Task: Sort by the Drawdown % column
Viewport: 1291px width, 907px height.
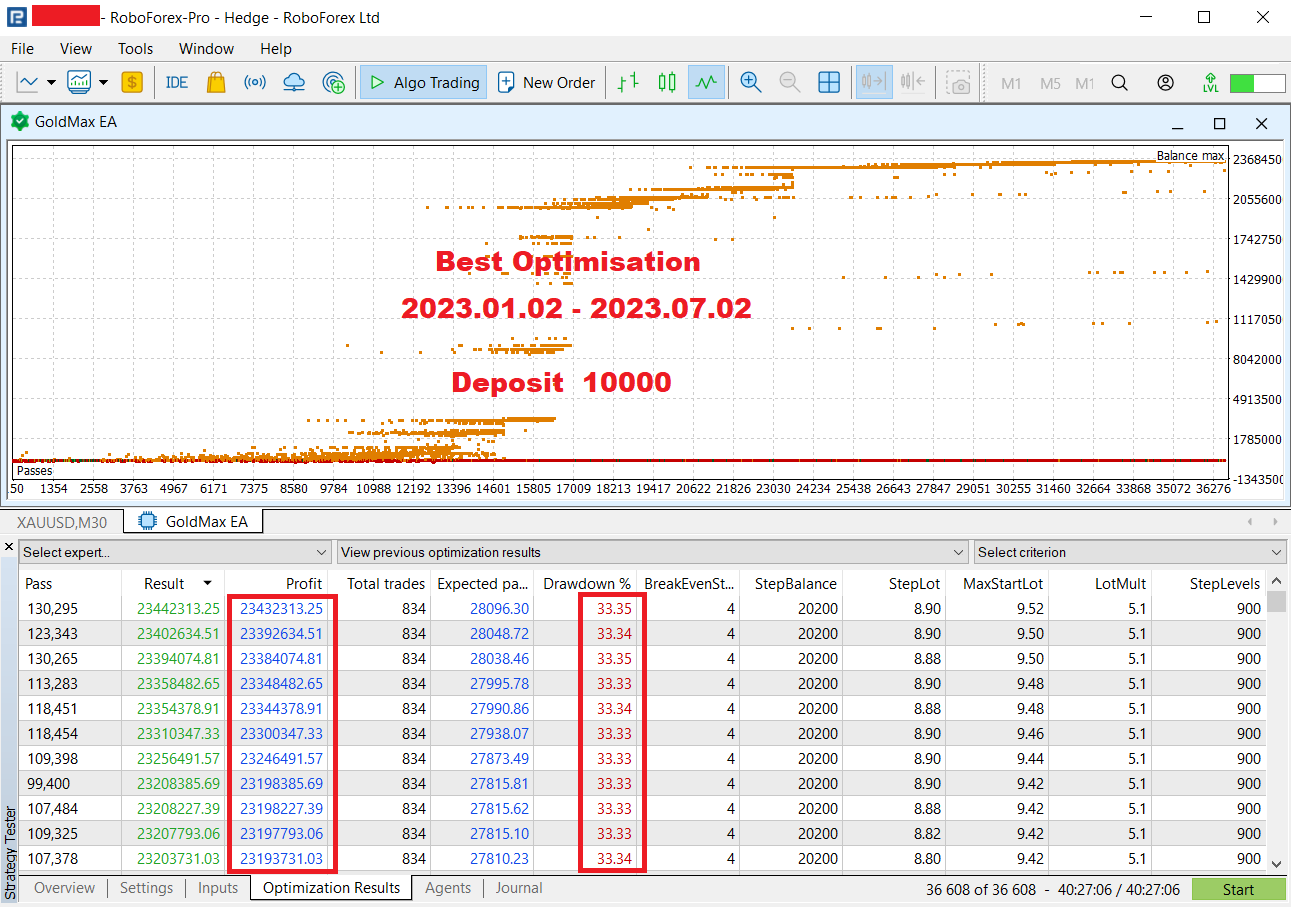Action: tap(587, 584)
